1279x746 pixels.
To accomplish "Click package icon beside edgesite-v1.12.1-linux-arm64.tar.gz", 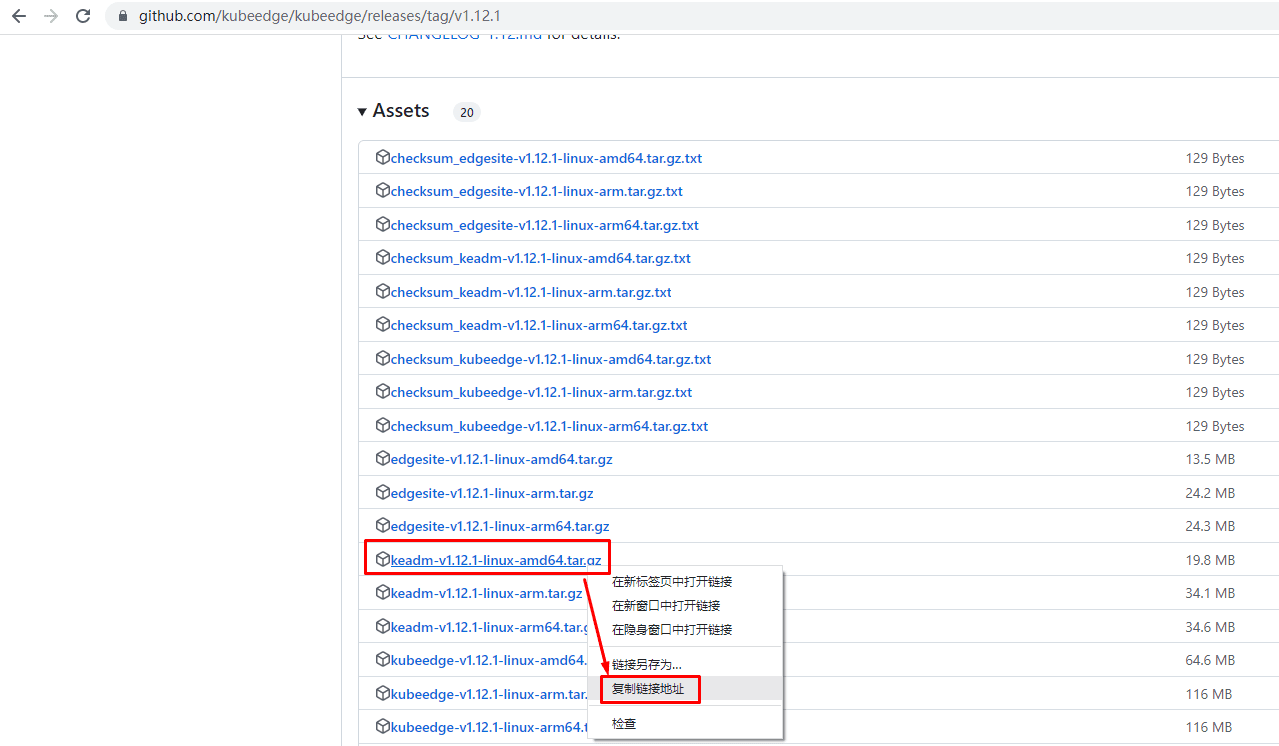I will (382, 526).
